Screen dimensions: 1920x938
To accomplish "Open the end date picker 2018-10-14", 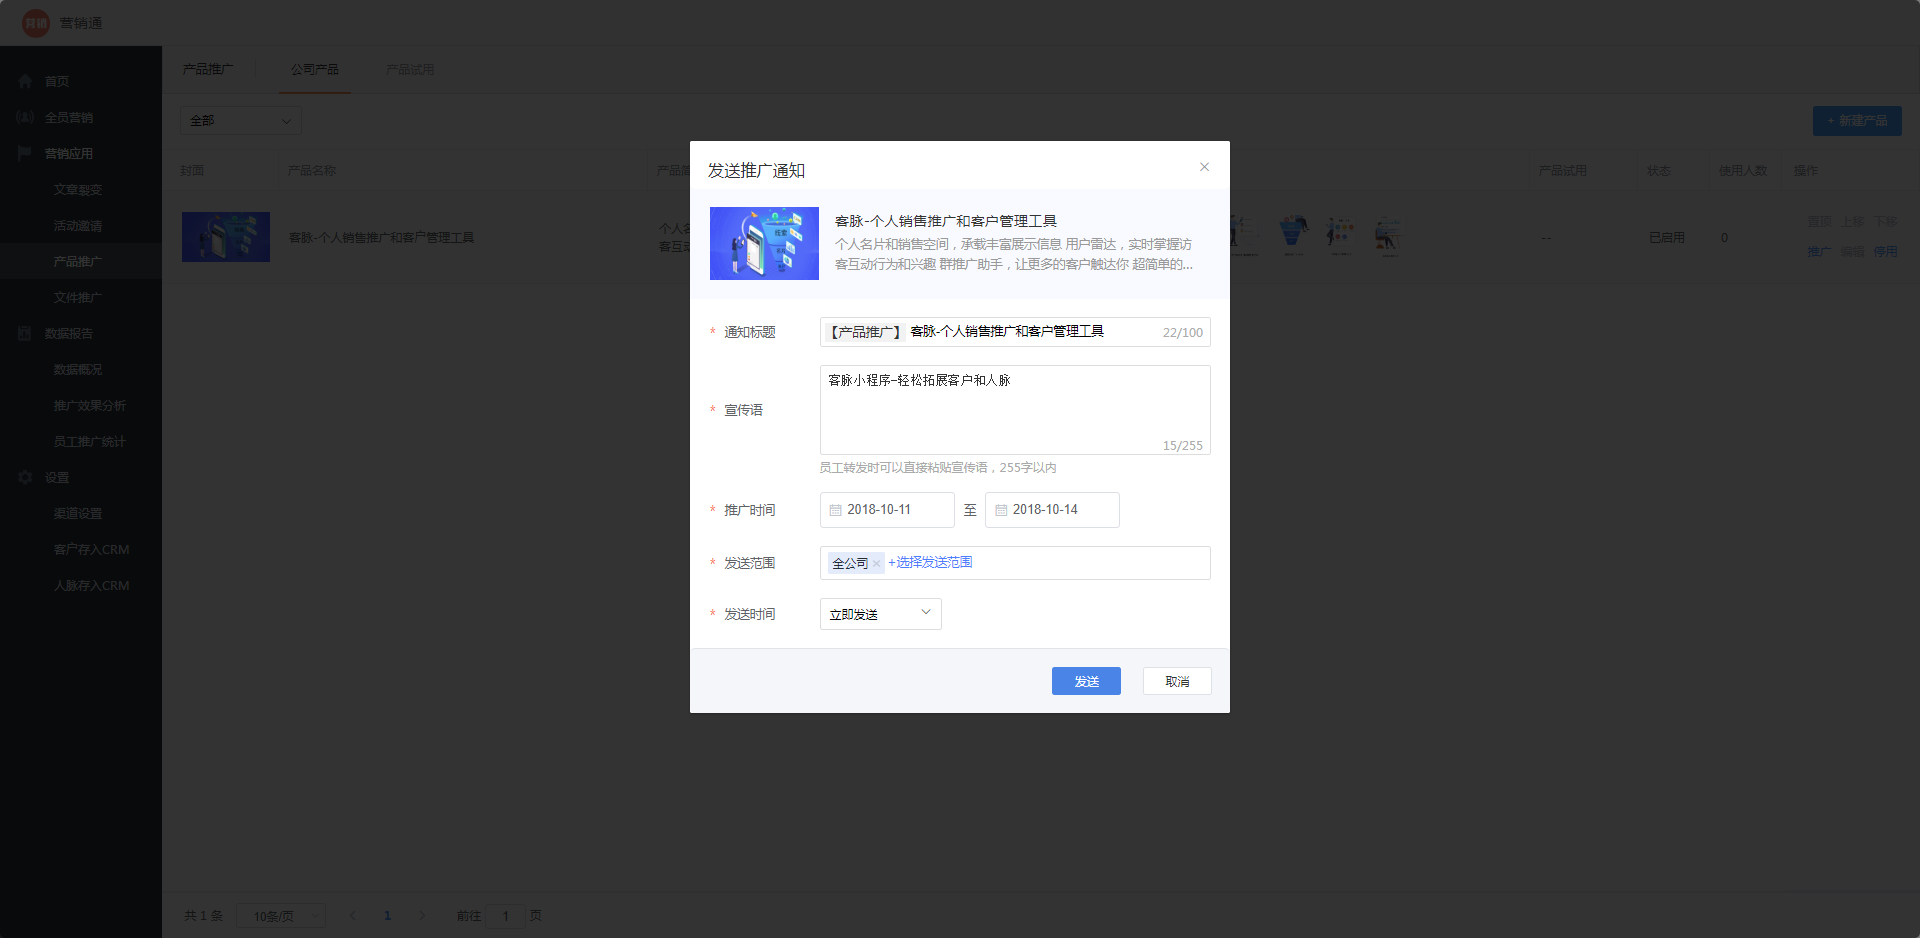I will tap(1052, 510).
